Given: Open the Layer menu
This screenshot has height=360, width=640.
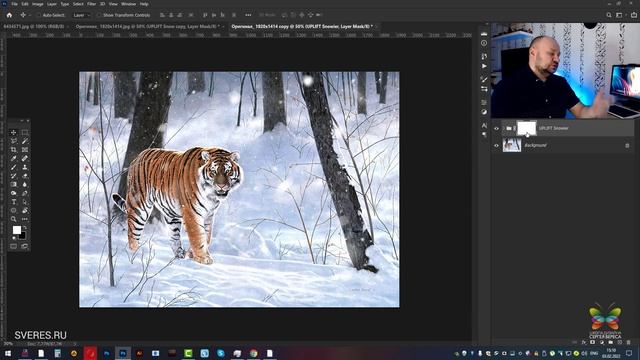Looking at the screenshot, I should pyautogui.click(x=52, y=4).
